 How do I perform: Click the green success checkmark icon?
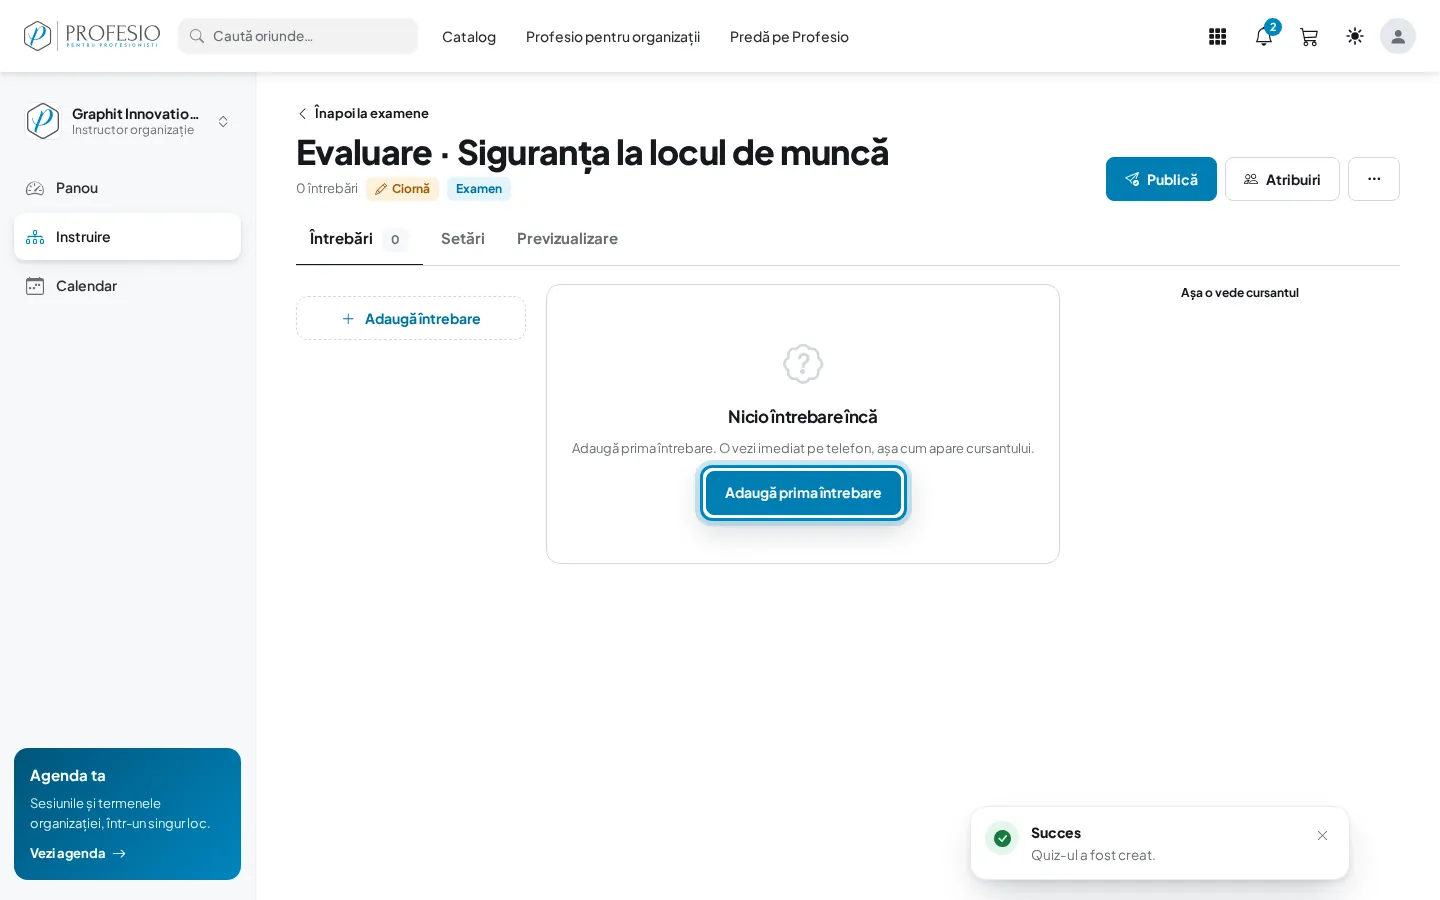(x=1002, y=838)
